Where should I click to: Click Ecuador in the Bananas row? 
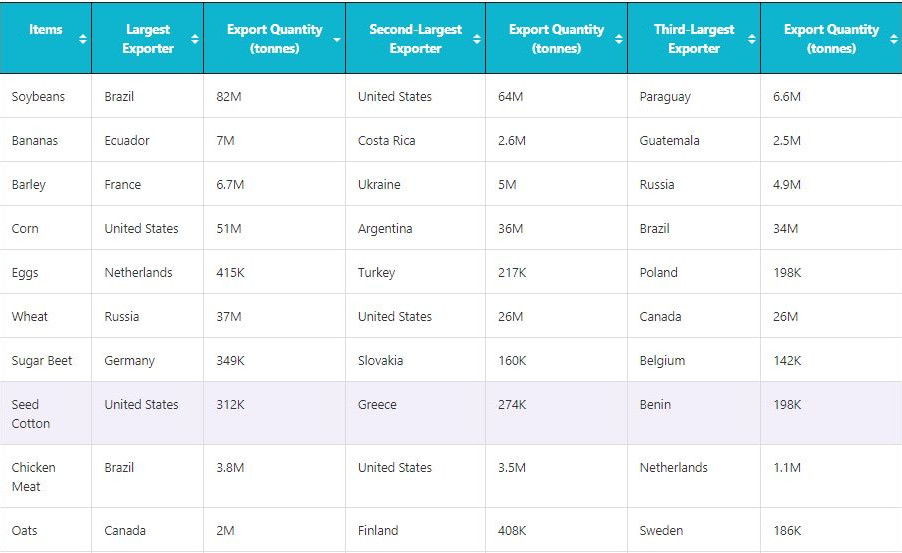(127, 141)
